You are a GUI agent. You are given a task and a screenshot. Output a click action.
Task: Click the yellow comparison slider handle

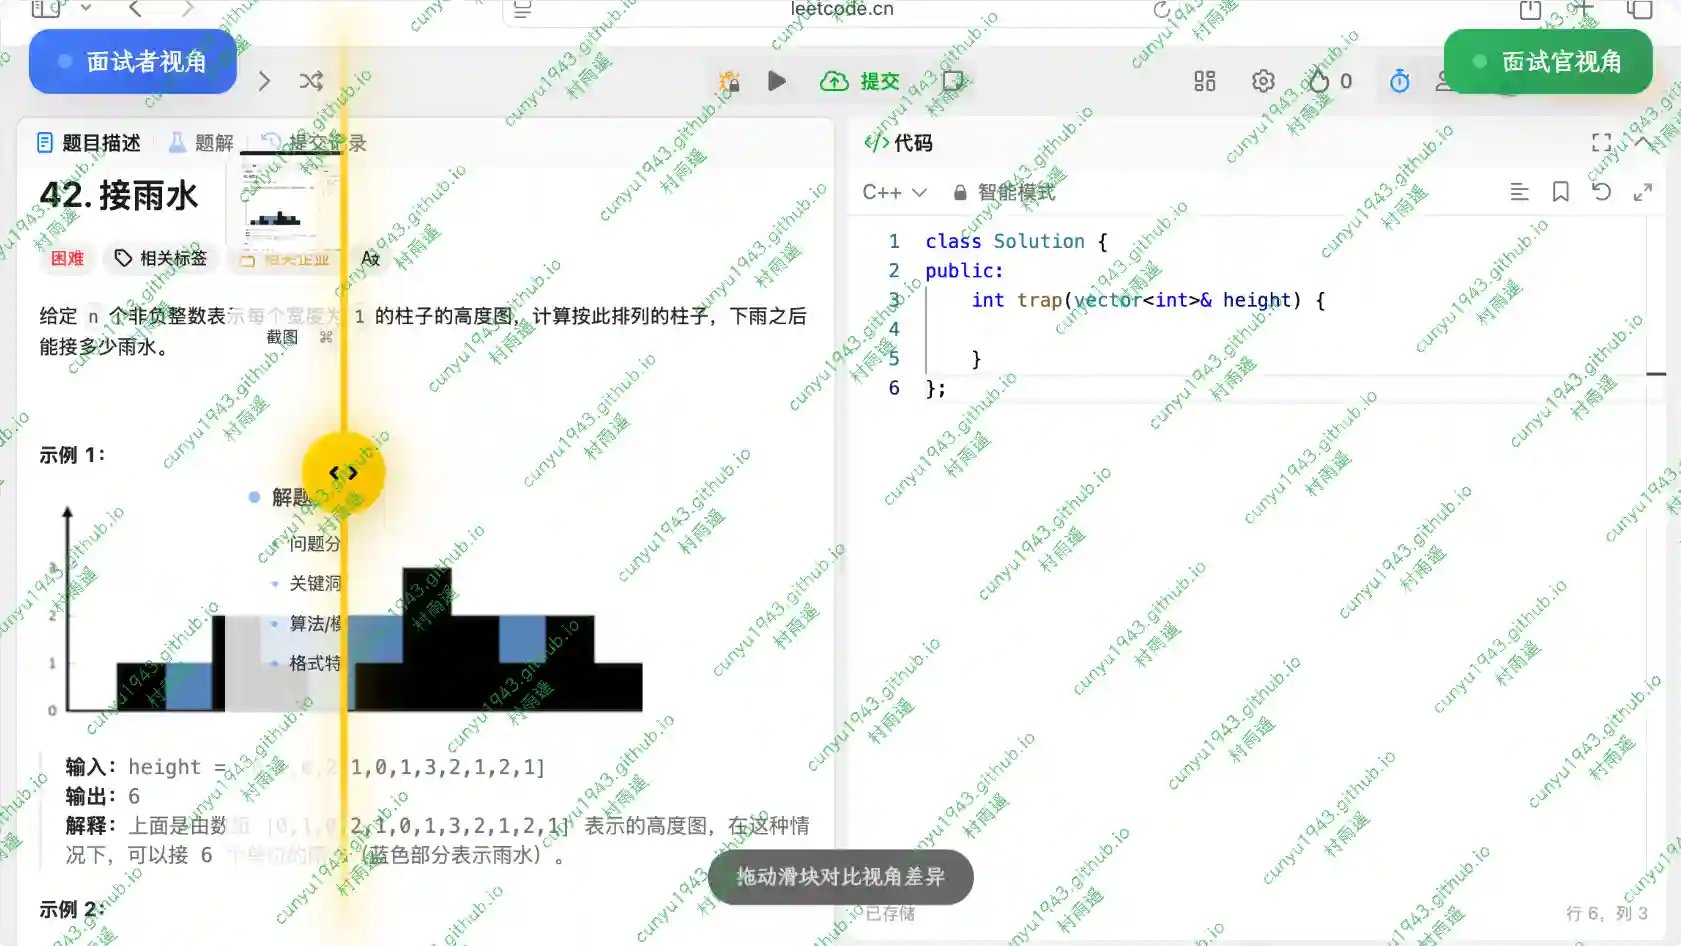point(343,472)
